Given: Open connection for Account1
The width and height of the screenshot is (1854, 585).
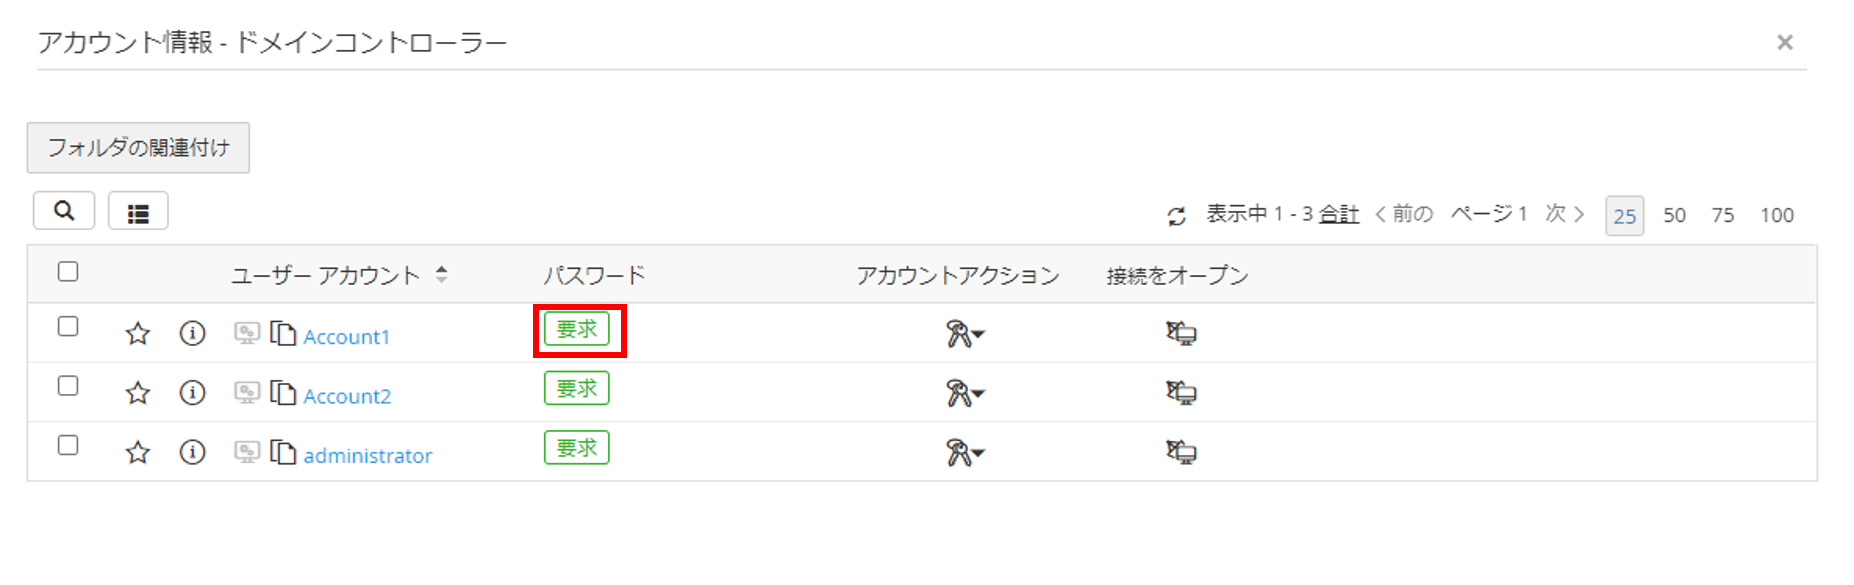Looking at the screenshot, I should (1181, 334).
